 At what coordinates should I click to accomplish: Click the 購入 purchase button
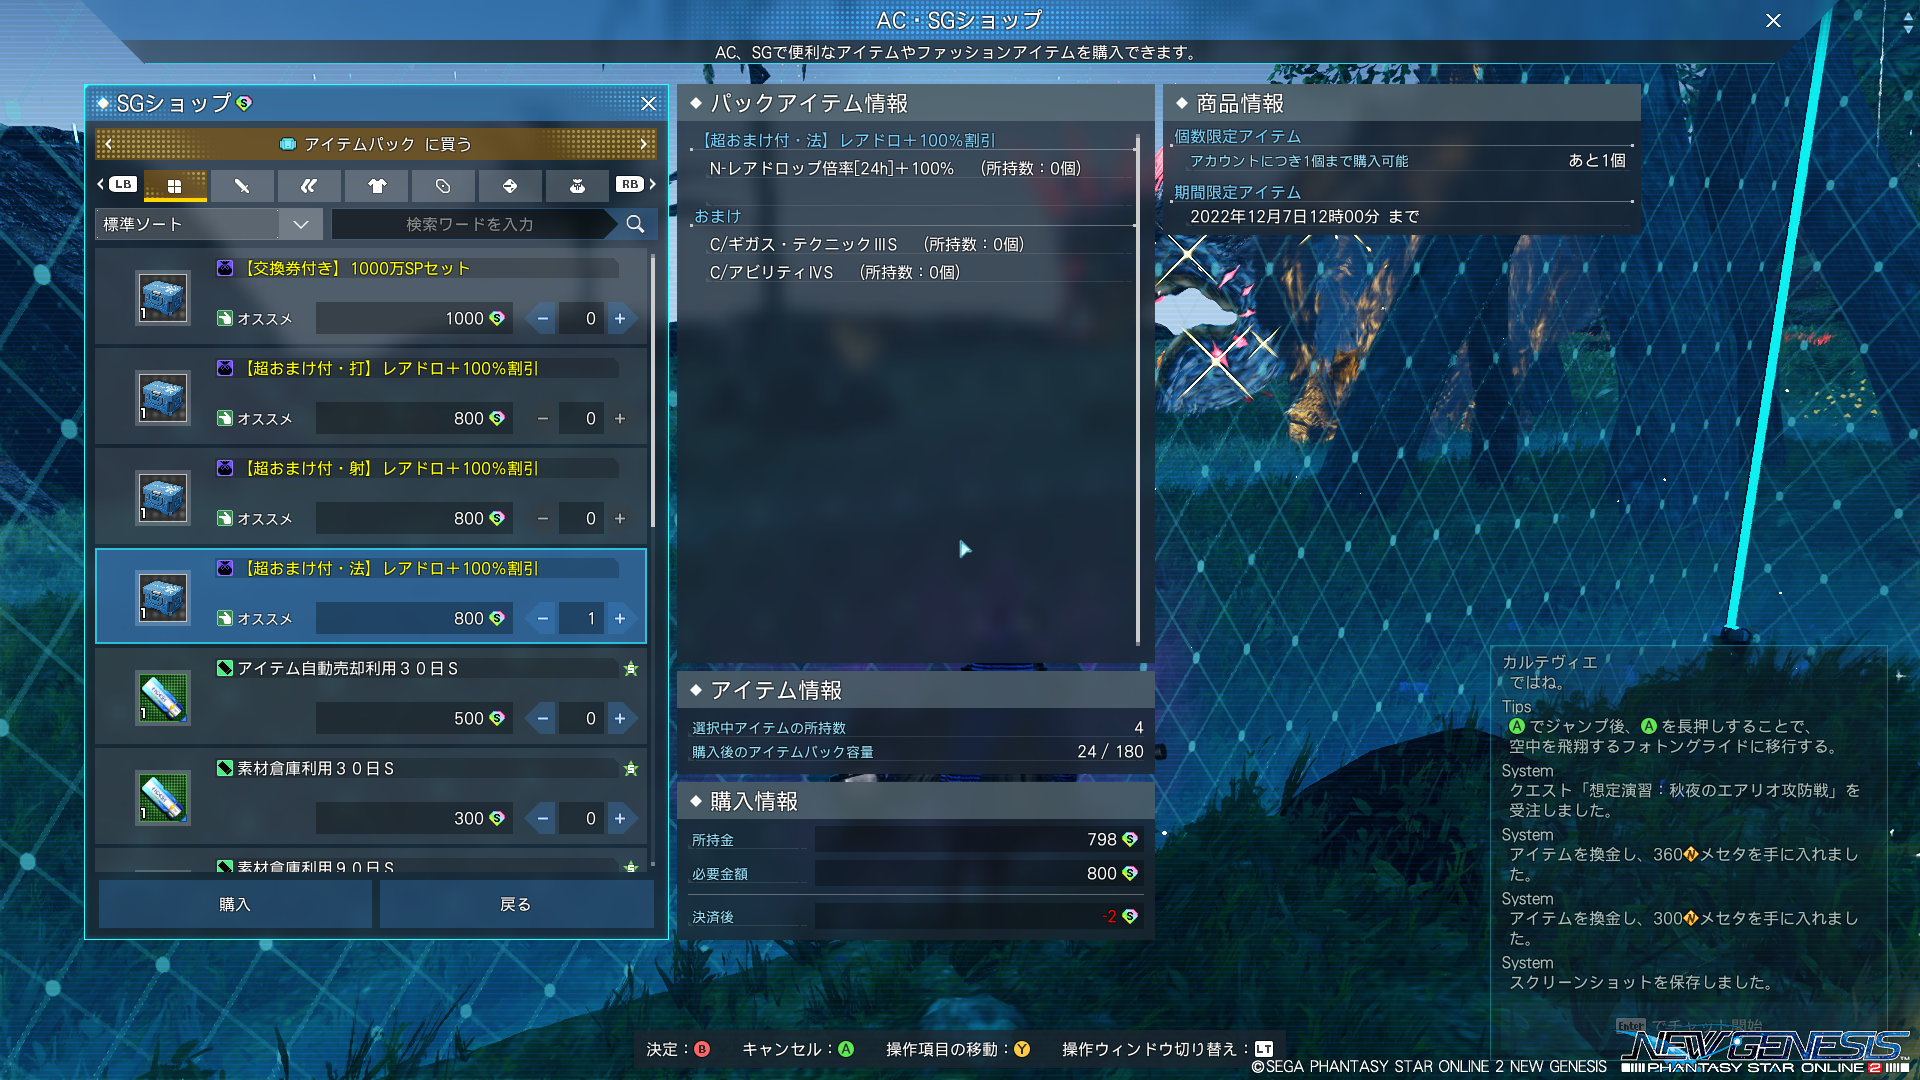click(235, 904)
